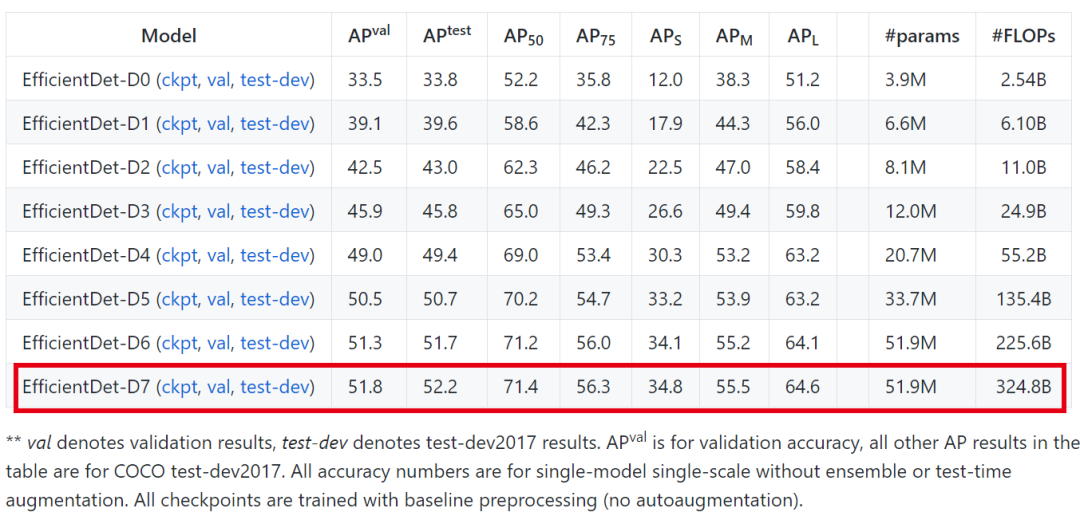The image size is (1080, 516).
Task: Click the EfficientDet-D4 val link
Action: (x=219, y=255)
